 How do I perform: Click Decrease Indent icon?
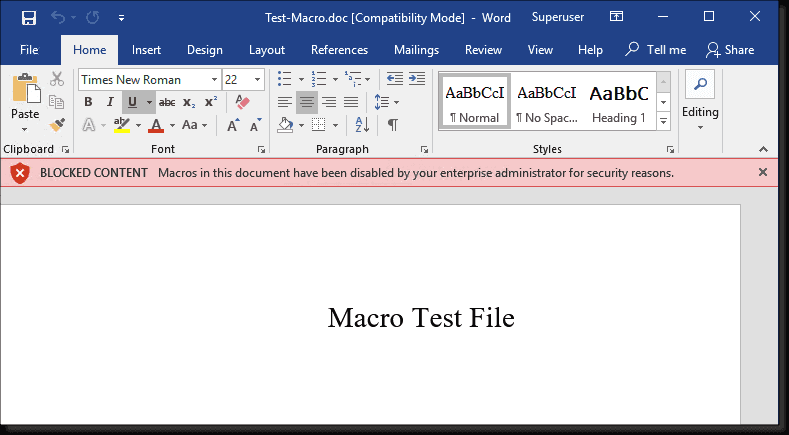point(395,79)
